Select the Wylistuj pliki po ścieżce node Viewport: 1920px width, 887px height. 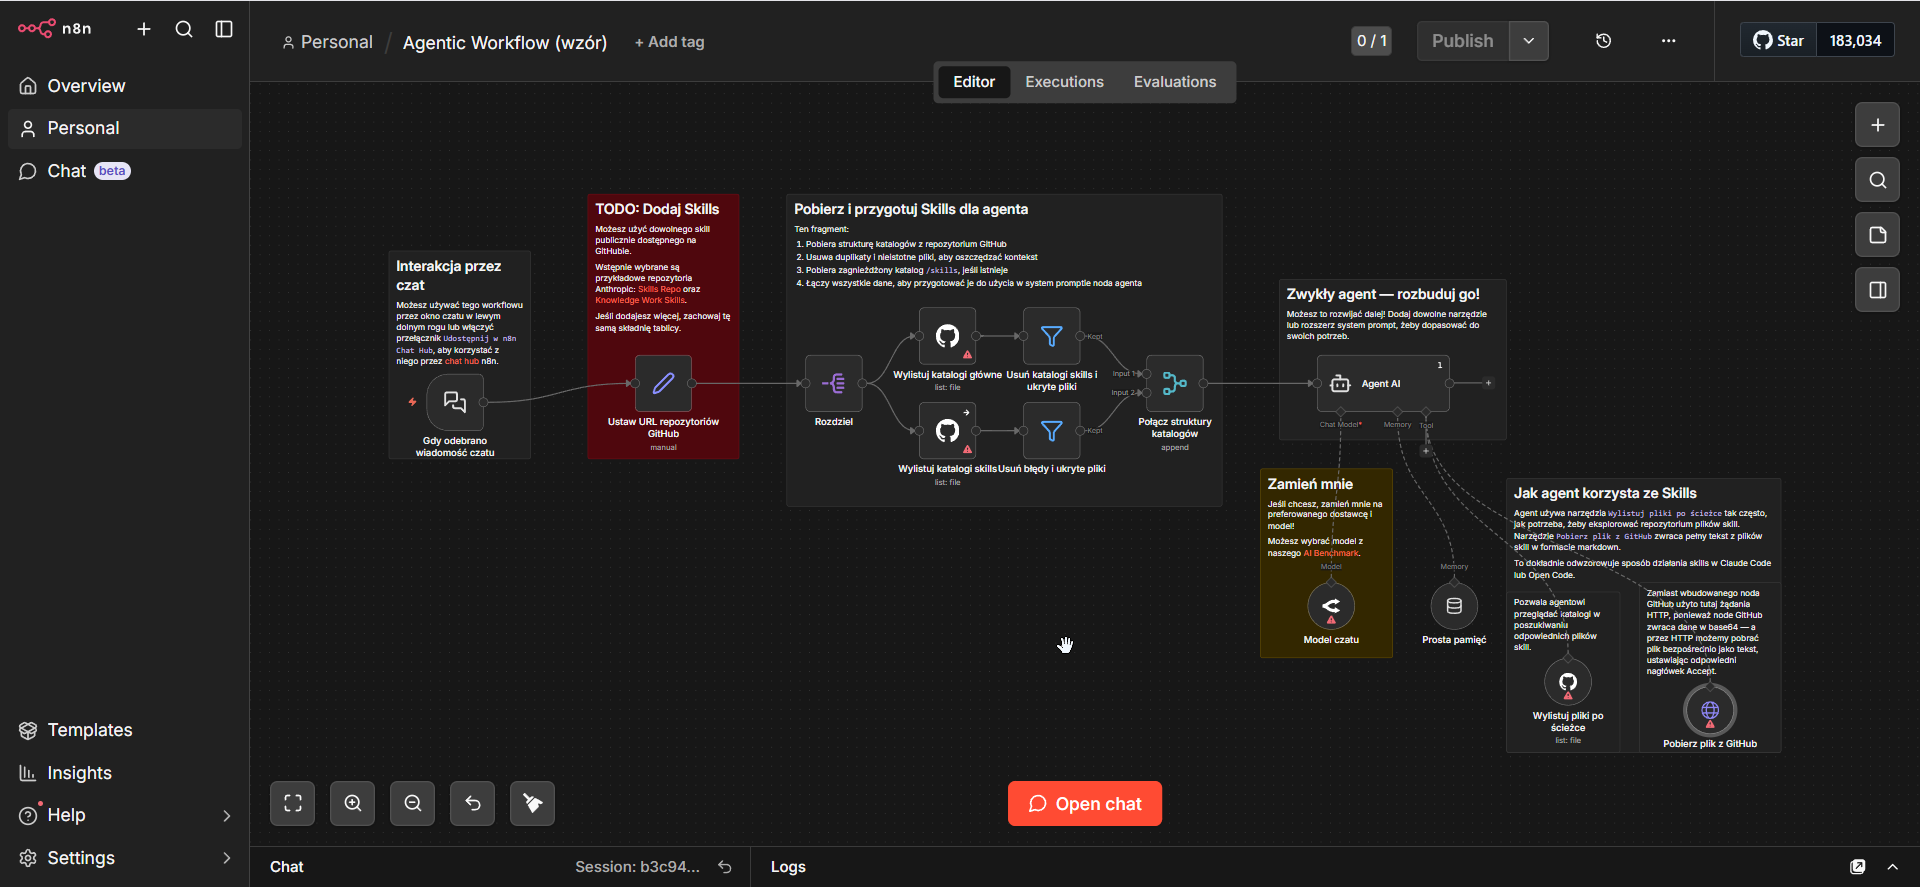(1568, 682)
